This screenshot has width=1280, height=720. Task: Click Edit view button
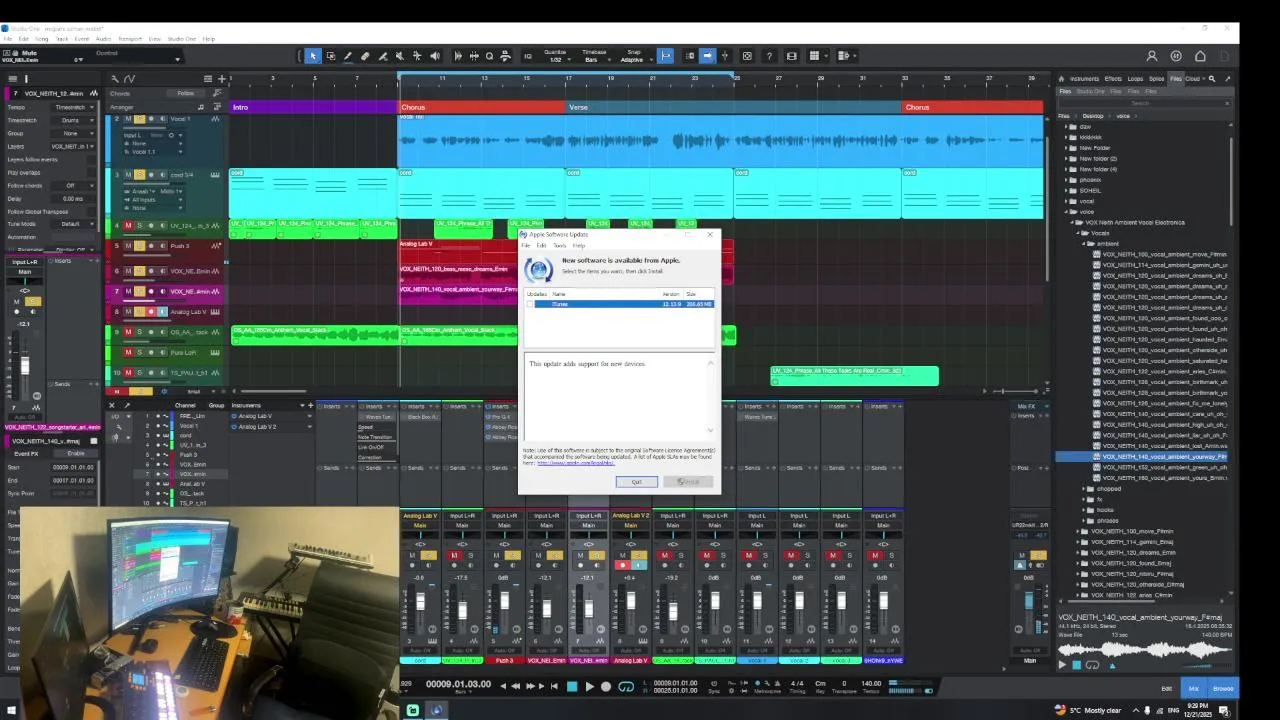click(1166, 688)
